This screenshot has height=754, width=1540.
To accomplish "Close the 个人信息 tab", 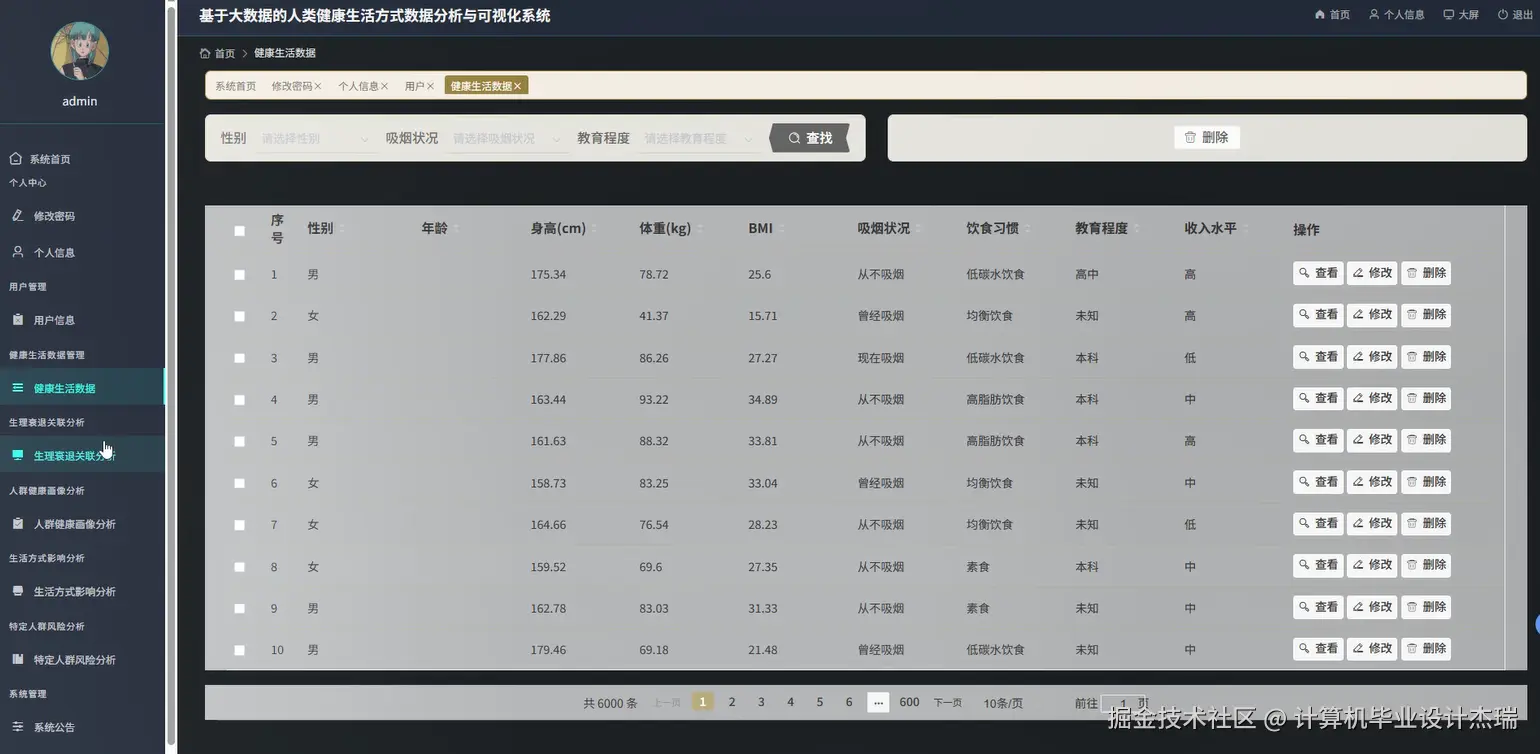I will (x=384, y=86).
